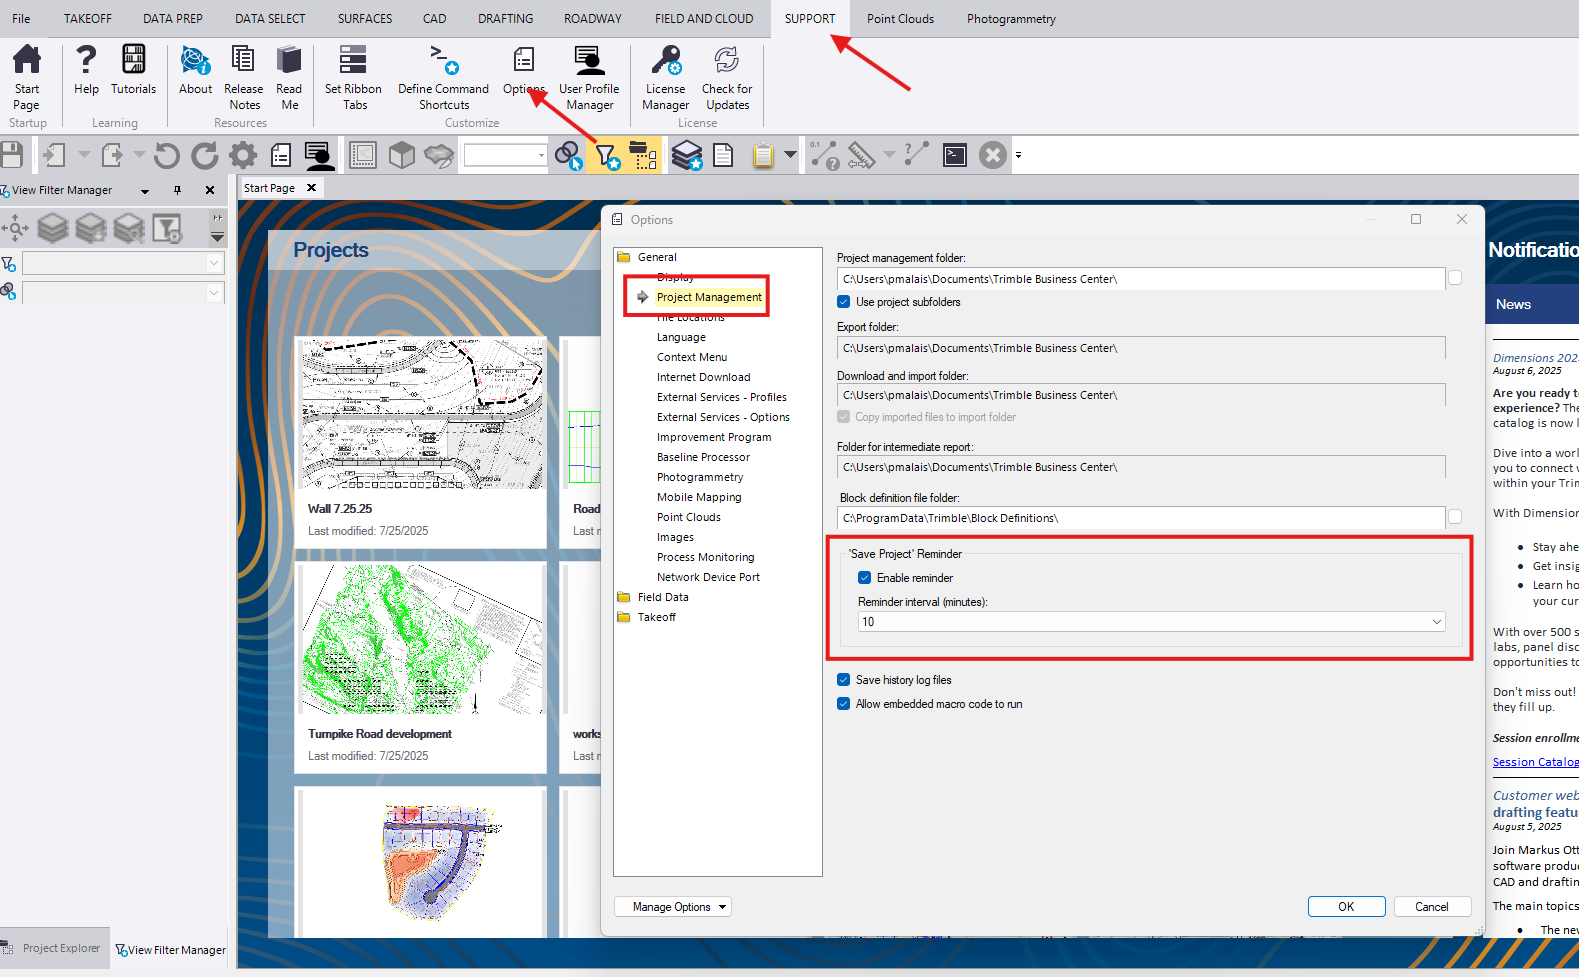Toggle Save history log files
This screenshot has height=977, width=1579.
coord(844,680)
